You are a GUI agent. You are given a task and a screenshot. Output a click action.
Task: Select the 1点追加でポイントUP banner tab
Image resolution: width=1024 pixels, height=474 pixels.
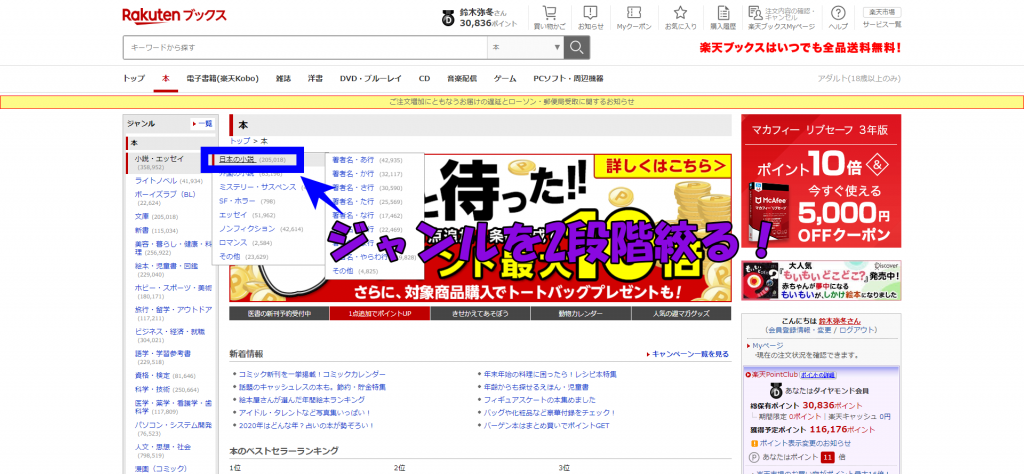point(379,313)
